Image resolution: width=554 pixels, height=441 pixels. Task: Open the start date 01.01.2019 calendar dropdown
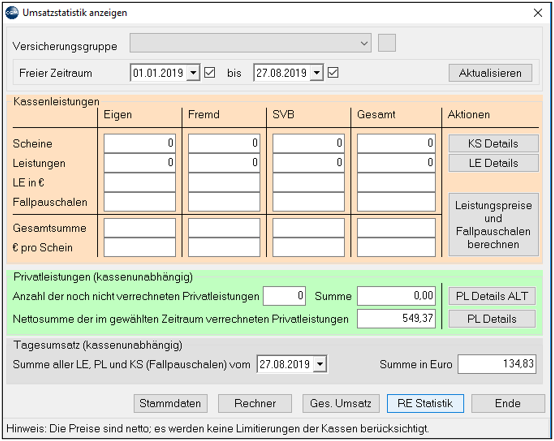[x=193, y=73]
